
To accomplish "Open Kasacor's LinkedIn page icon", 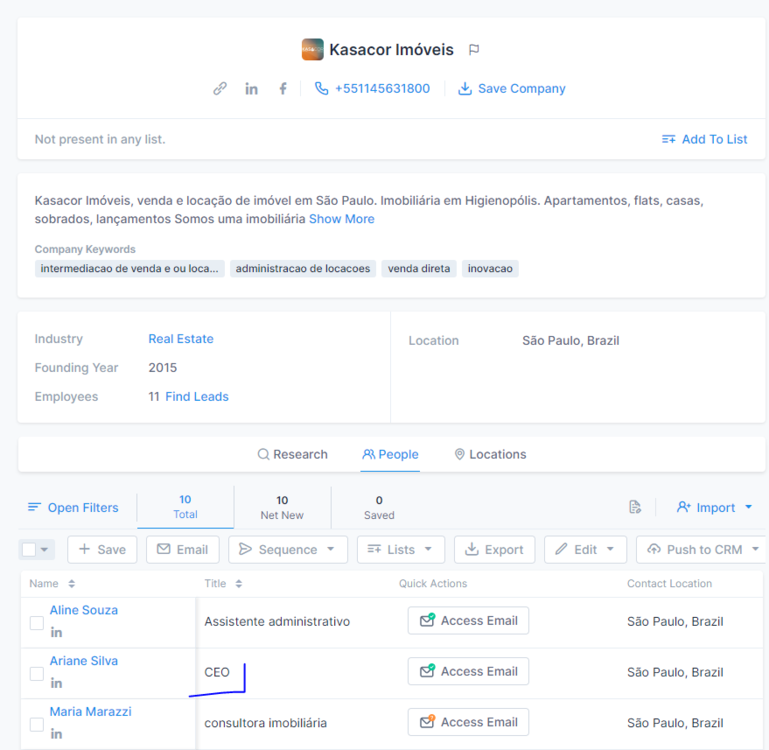I will (251, 89).
